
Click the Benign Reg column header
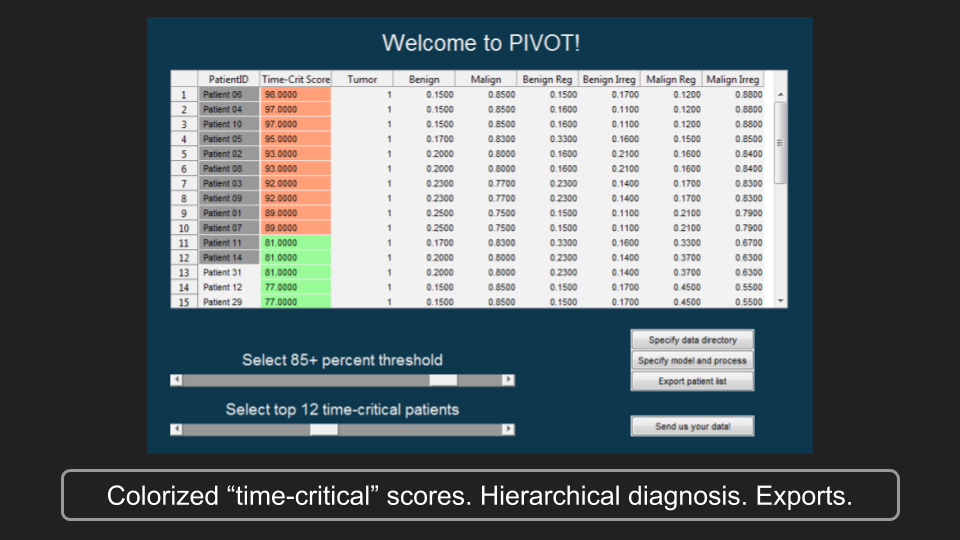(547, 79)
